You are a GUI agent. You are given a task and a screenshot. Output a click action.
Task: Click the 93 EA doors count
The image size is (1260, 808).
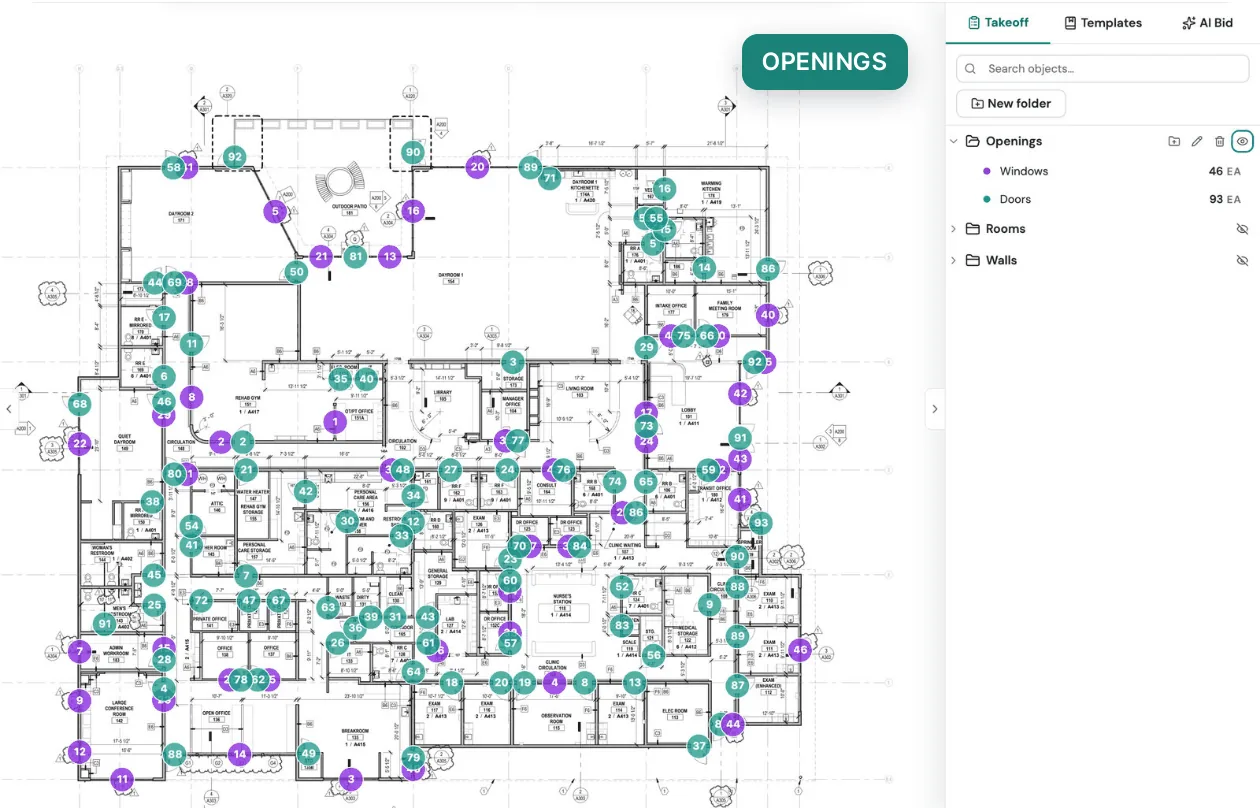coord(1225,199)
